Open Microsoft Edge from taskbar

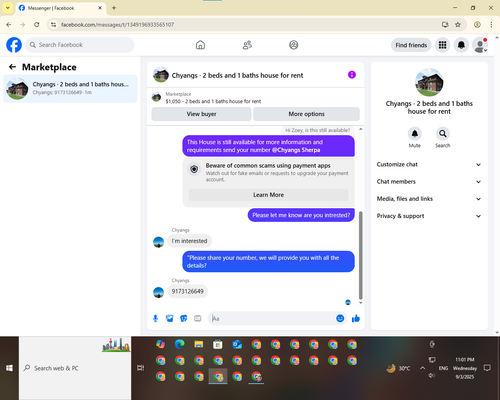coord(180,344)
